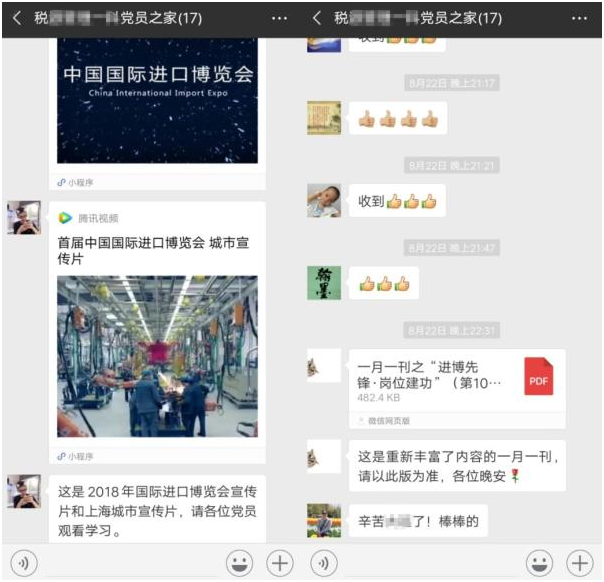
Task: Select the 这是 2018 年国际进口博览会宣传片 message
Action: tap(157, 509)
